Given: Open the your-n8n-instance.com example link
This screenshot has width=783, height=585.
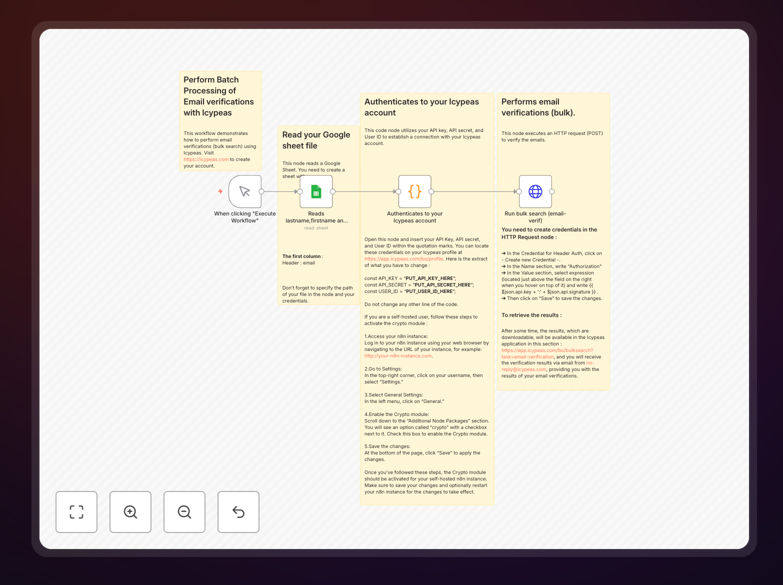Looking at the screenshot, I should coord(398,356).
